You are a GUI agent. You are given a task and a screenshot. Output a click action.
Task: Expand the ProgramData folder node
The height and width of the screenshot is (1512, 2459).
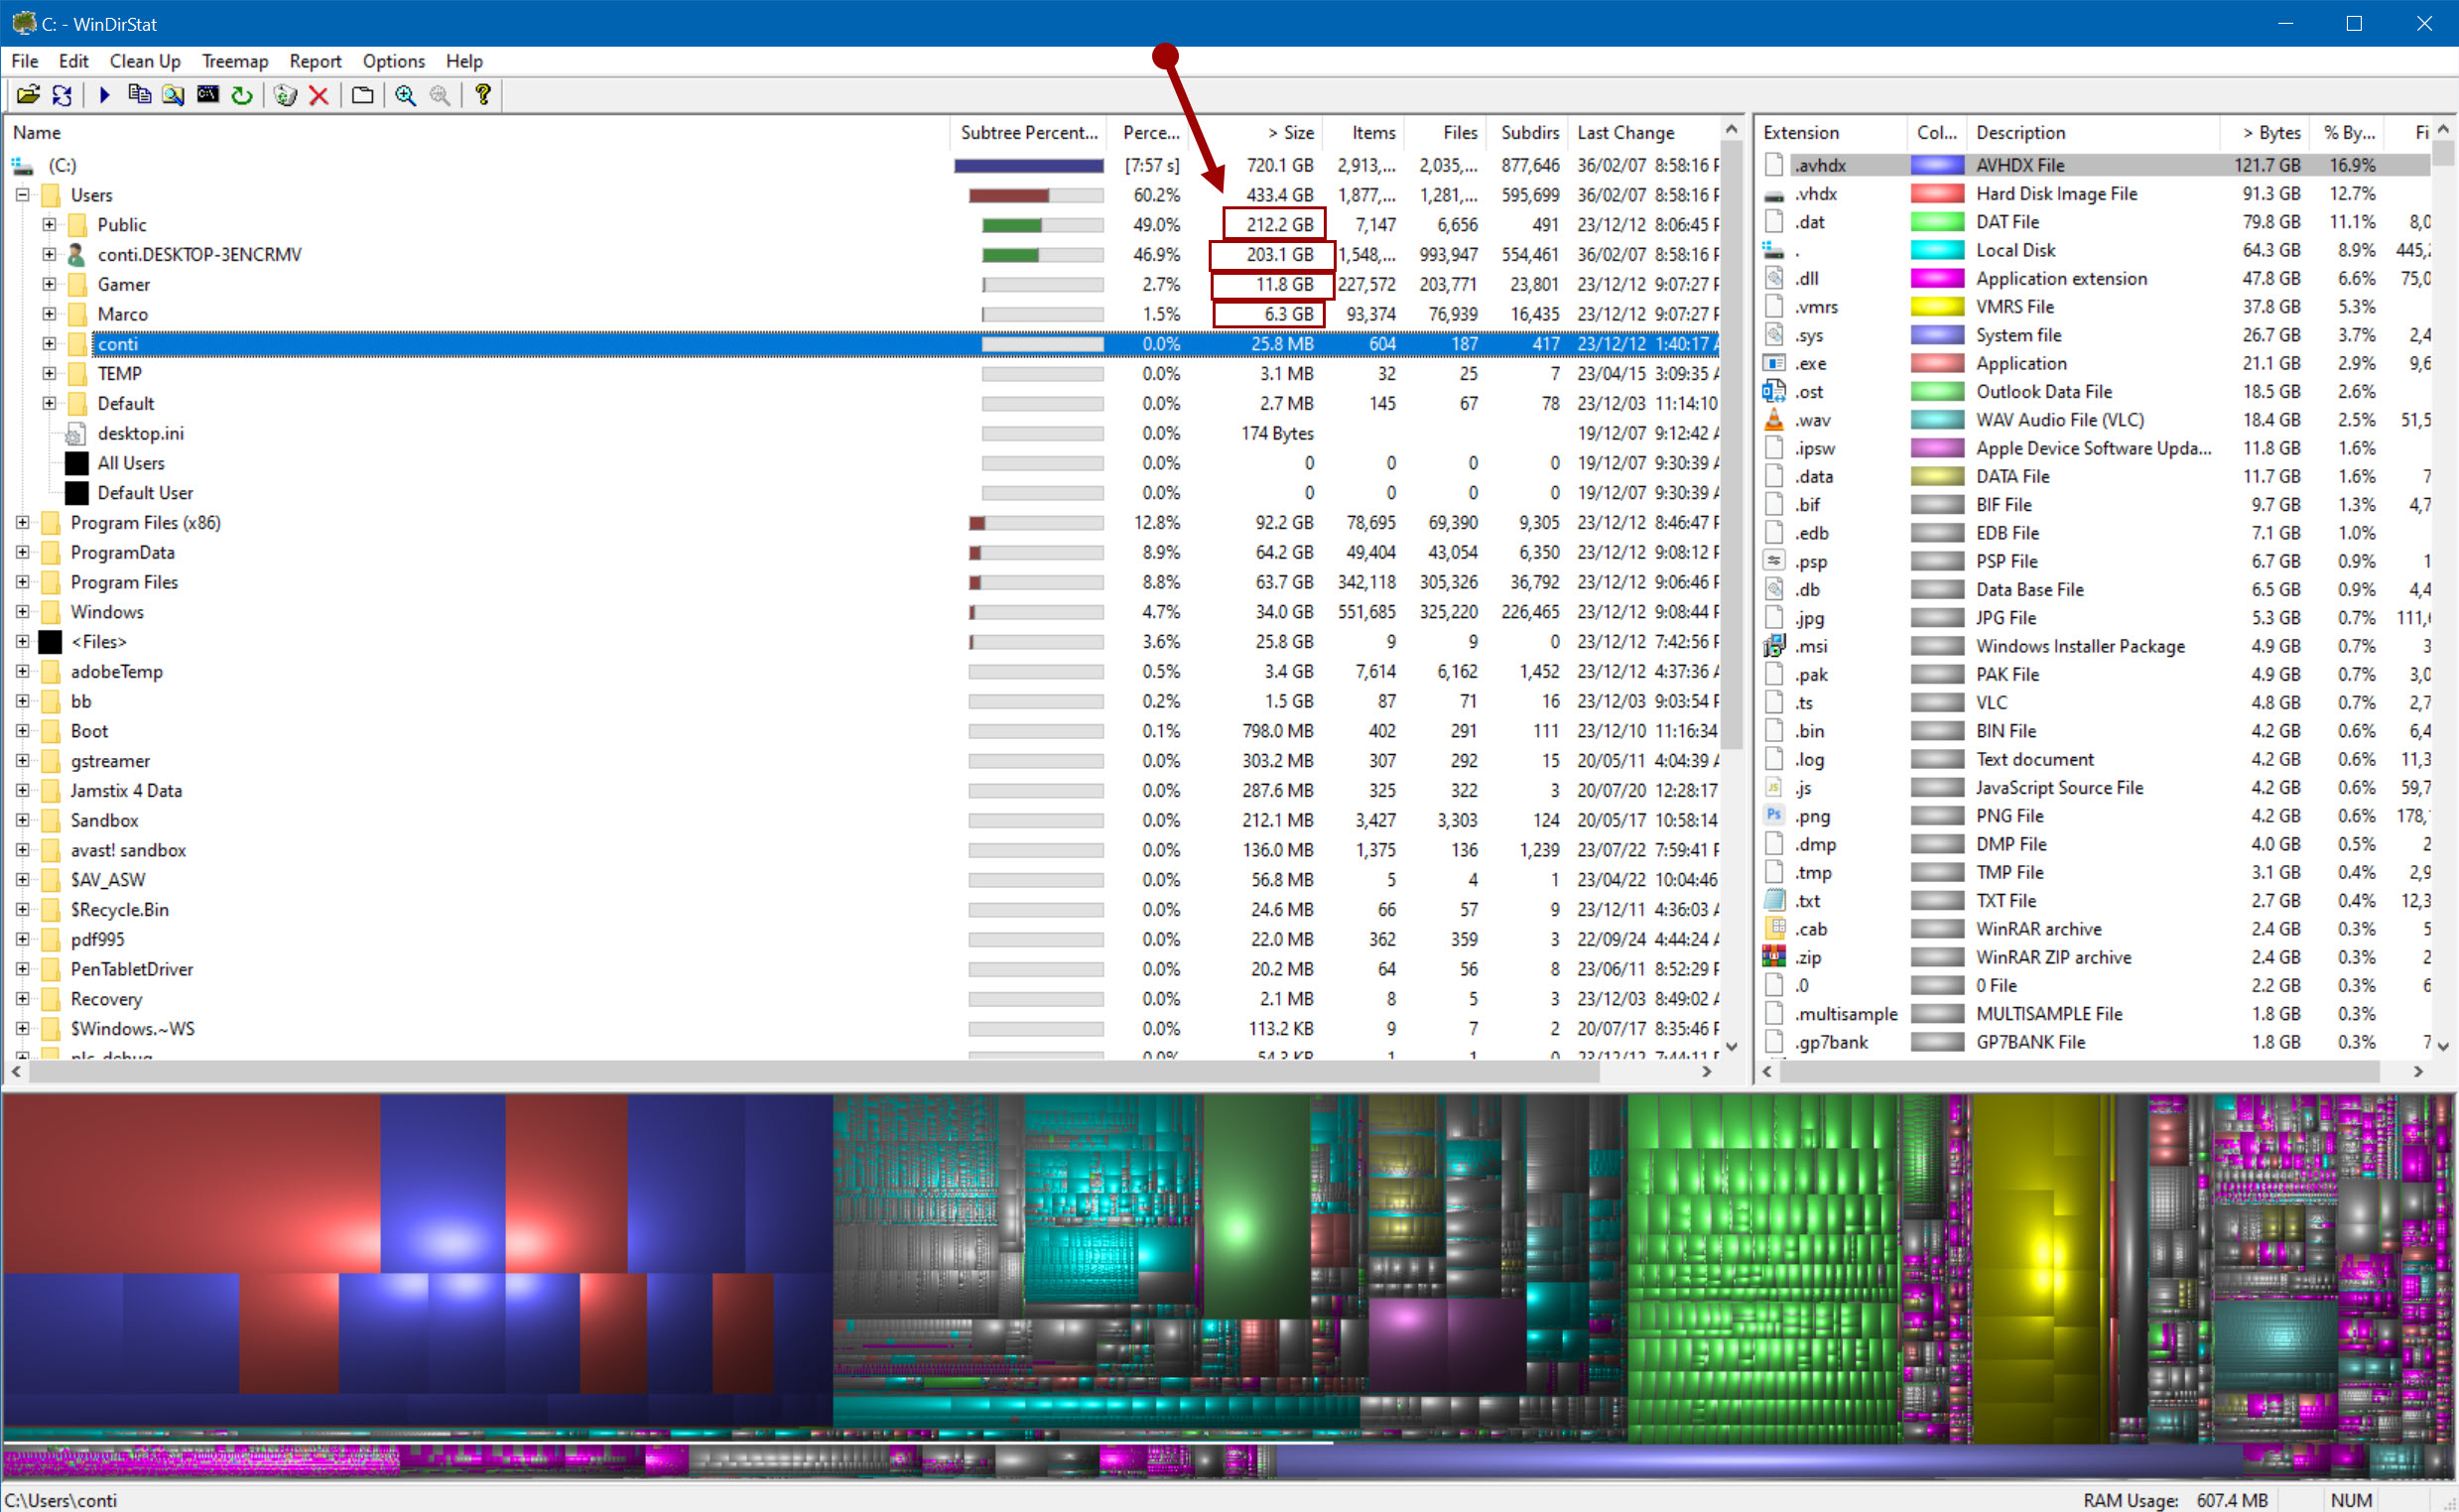tap(22, 552)
